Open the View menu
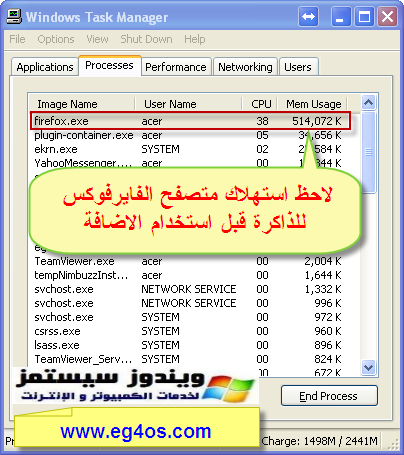404x455 pixels. 97,39
